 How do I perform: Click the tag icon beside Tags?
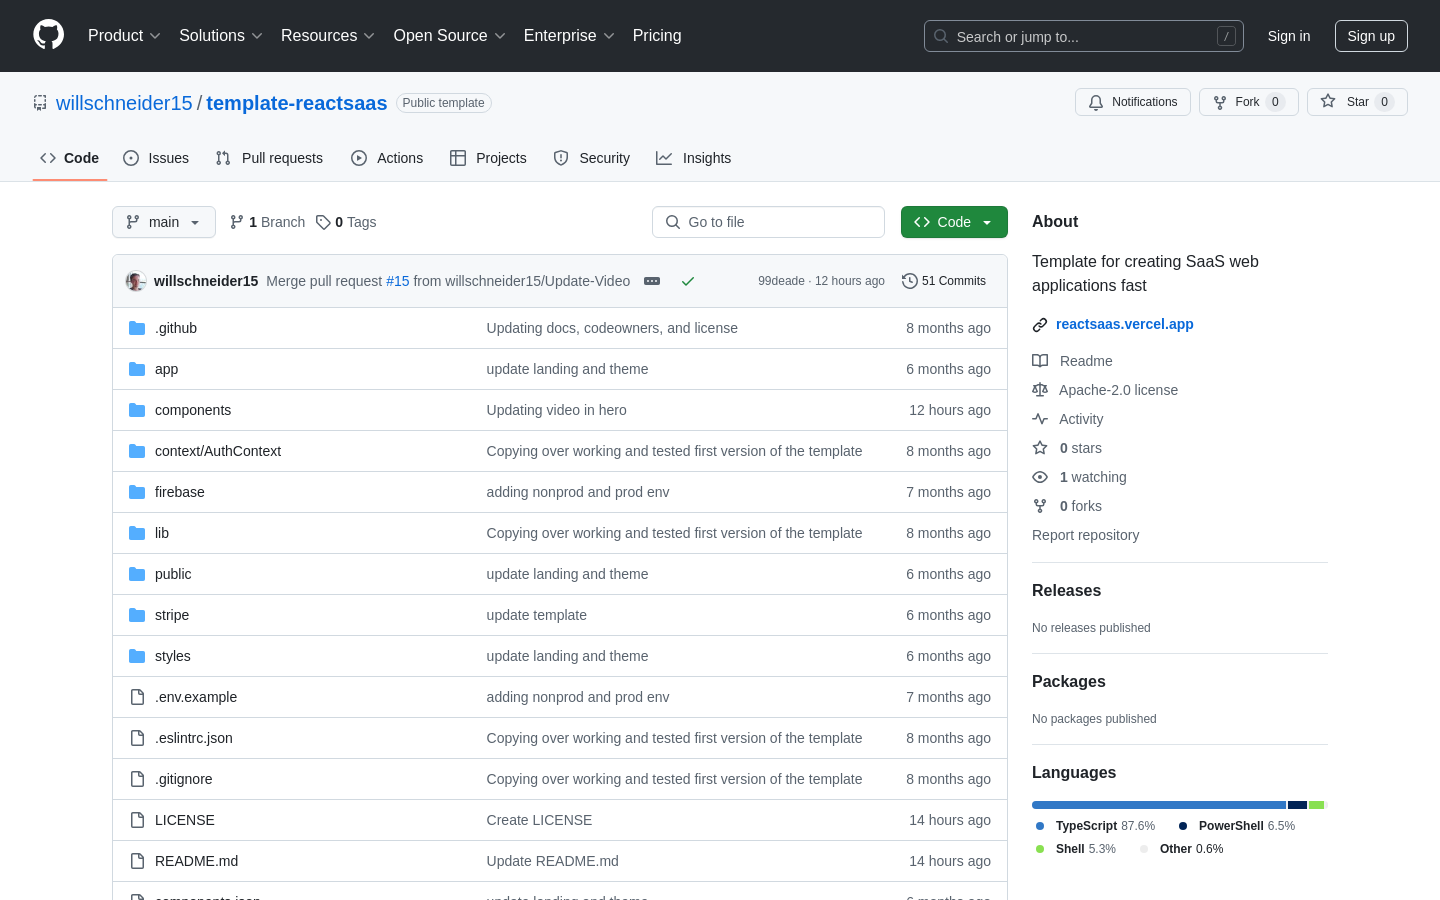(323, 222)
